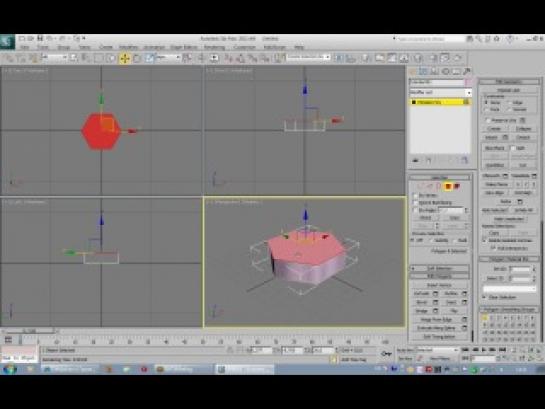This screenshot has width=545, height=409.
Task: Save file via quick access floppy icon
Action: (40, 38)
